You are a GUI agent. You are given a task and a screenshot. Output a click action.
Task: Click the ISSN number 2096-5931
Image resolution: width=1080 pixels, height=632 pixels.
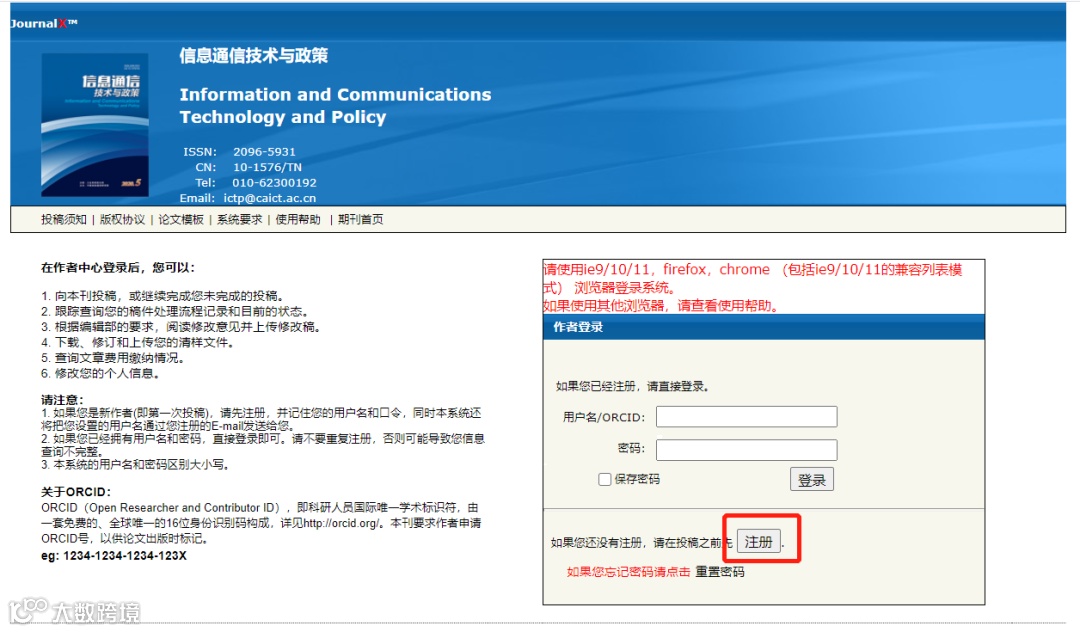point(264,151)
